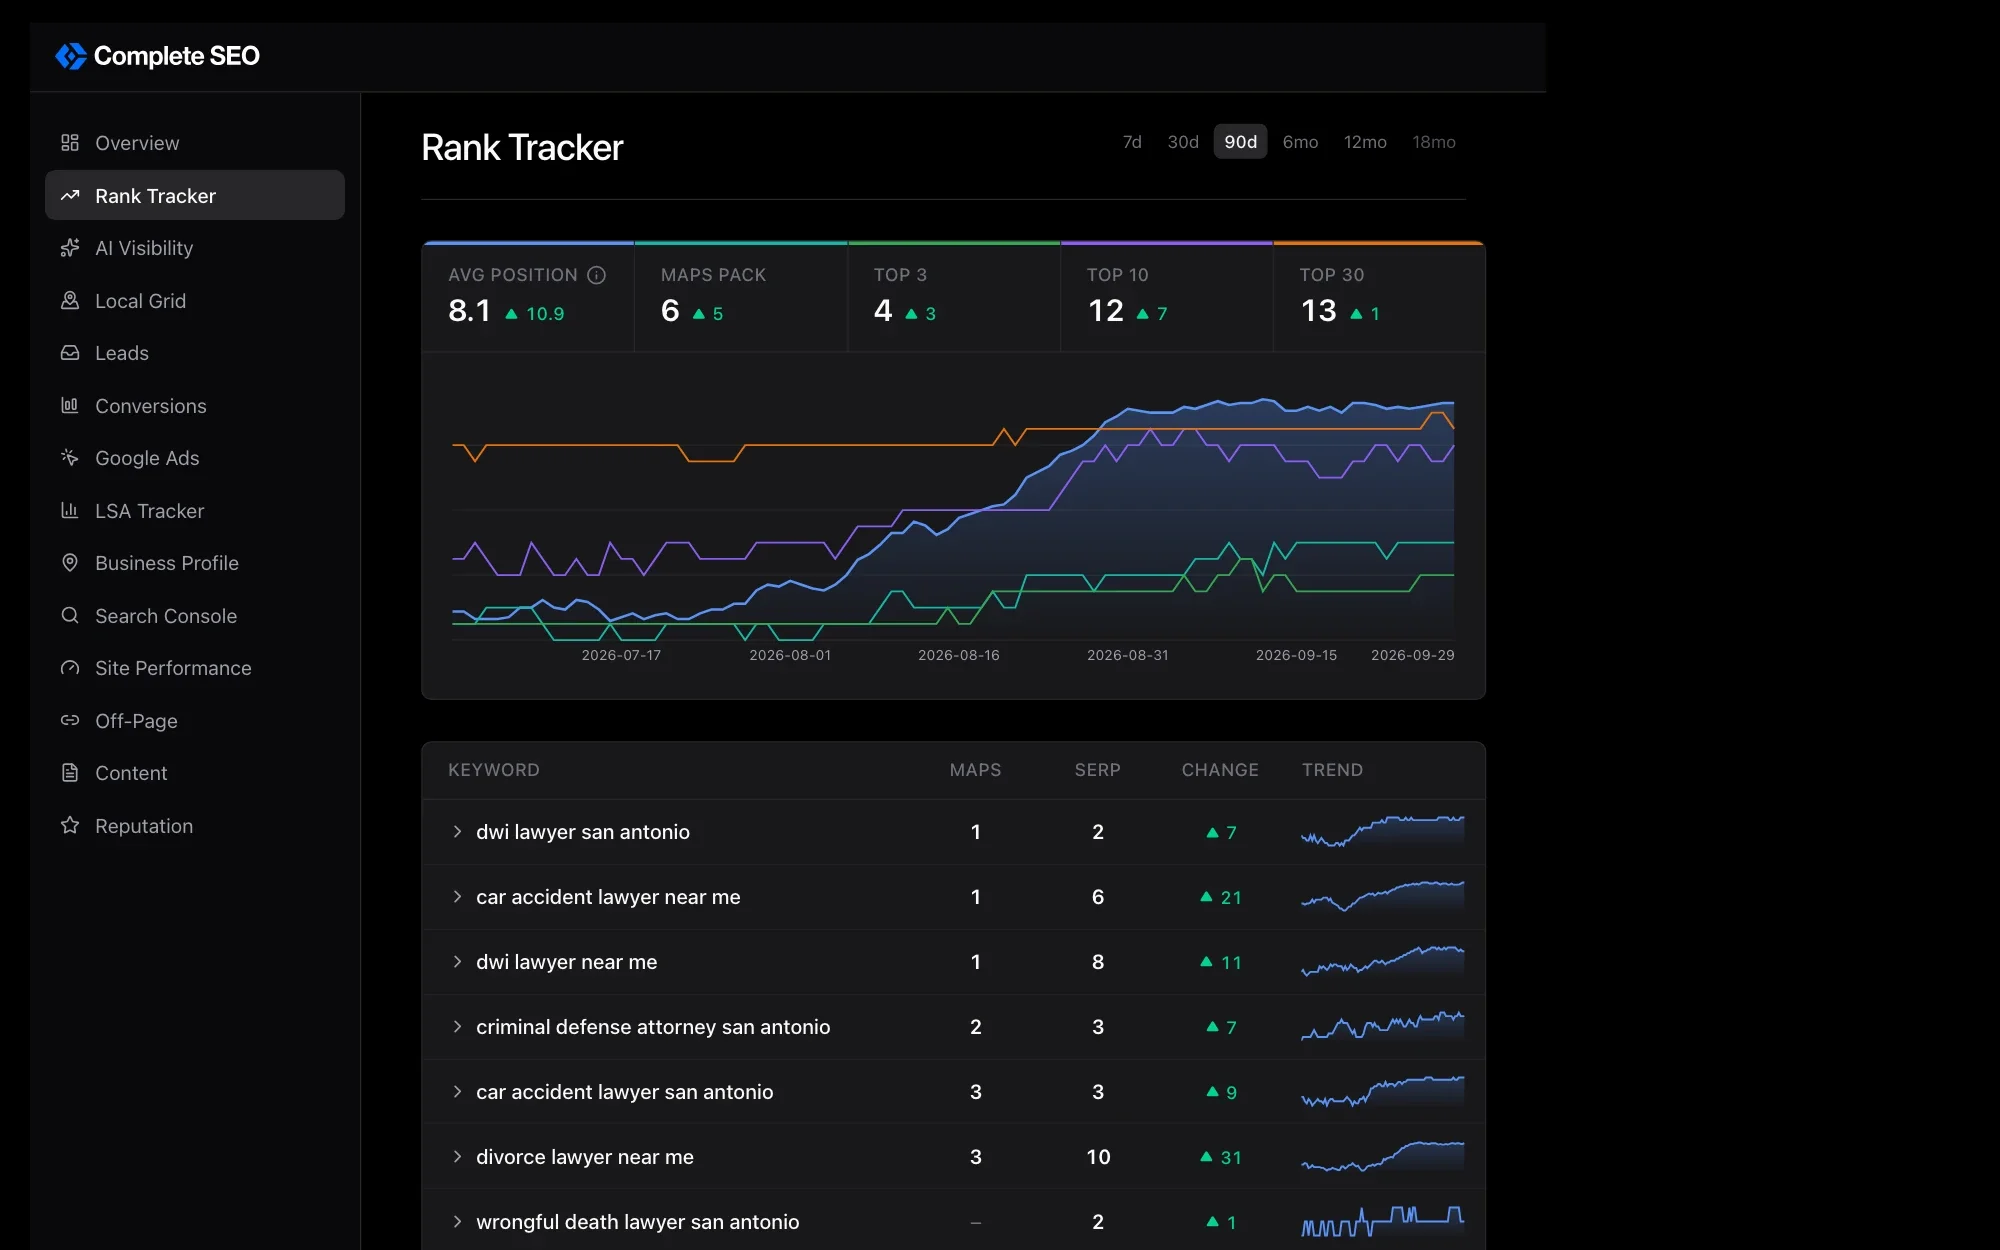Switch time range to 6mo
Image resolution: width=2000 pixels, height=1250 pixels.
1300,142
